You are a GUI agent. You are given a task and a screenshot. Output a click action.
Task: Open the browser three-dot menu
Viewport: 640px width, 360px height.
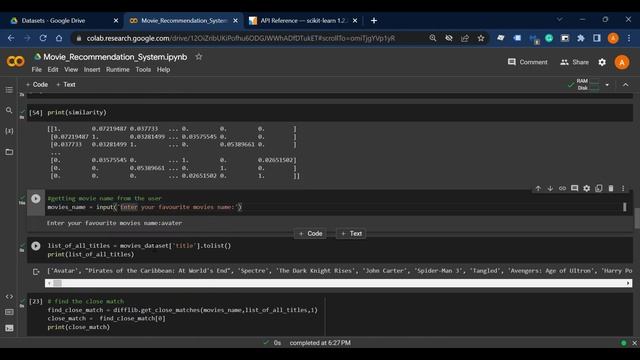[629, 38]
